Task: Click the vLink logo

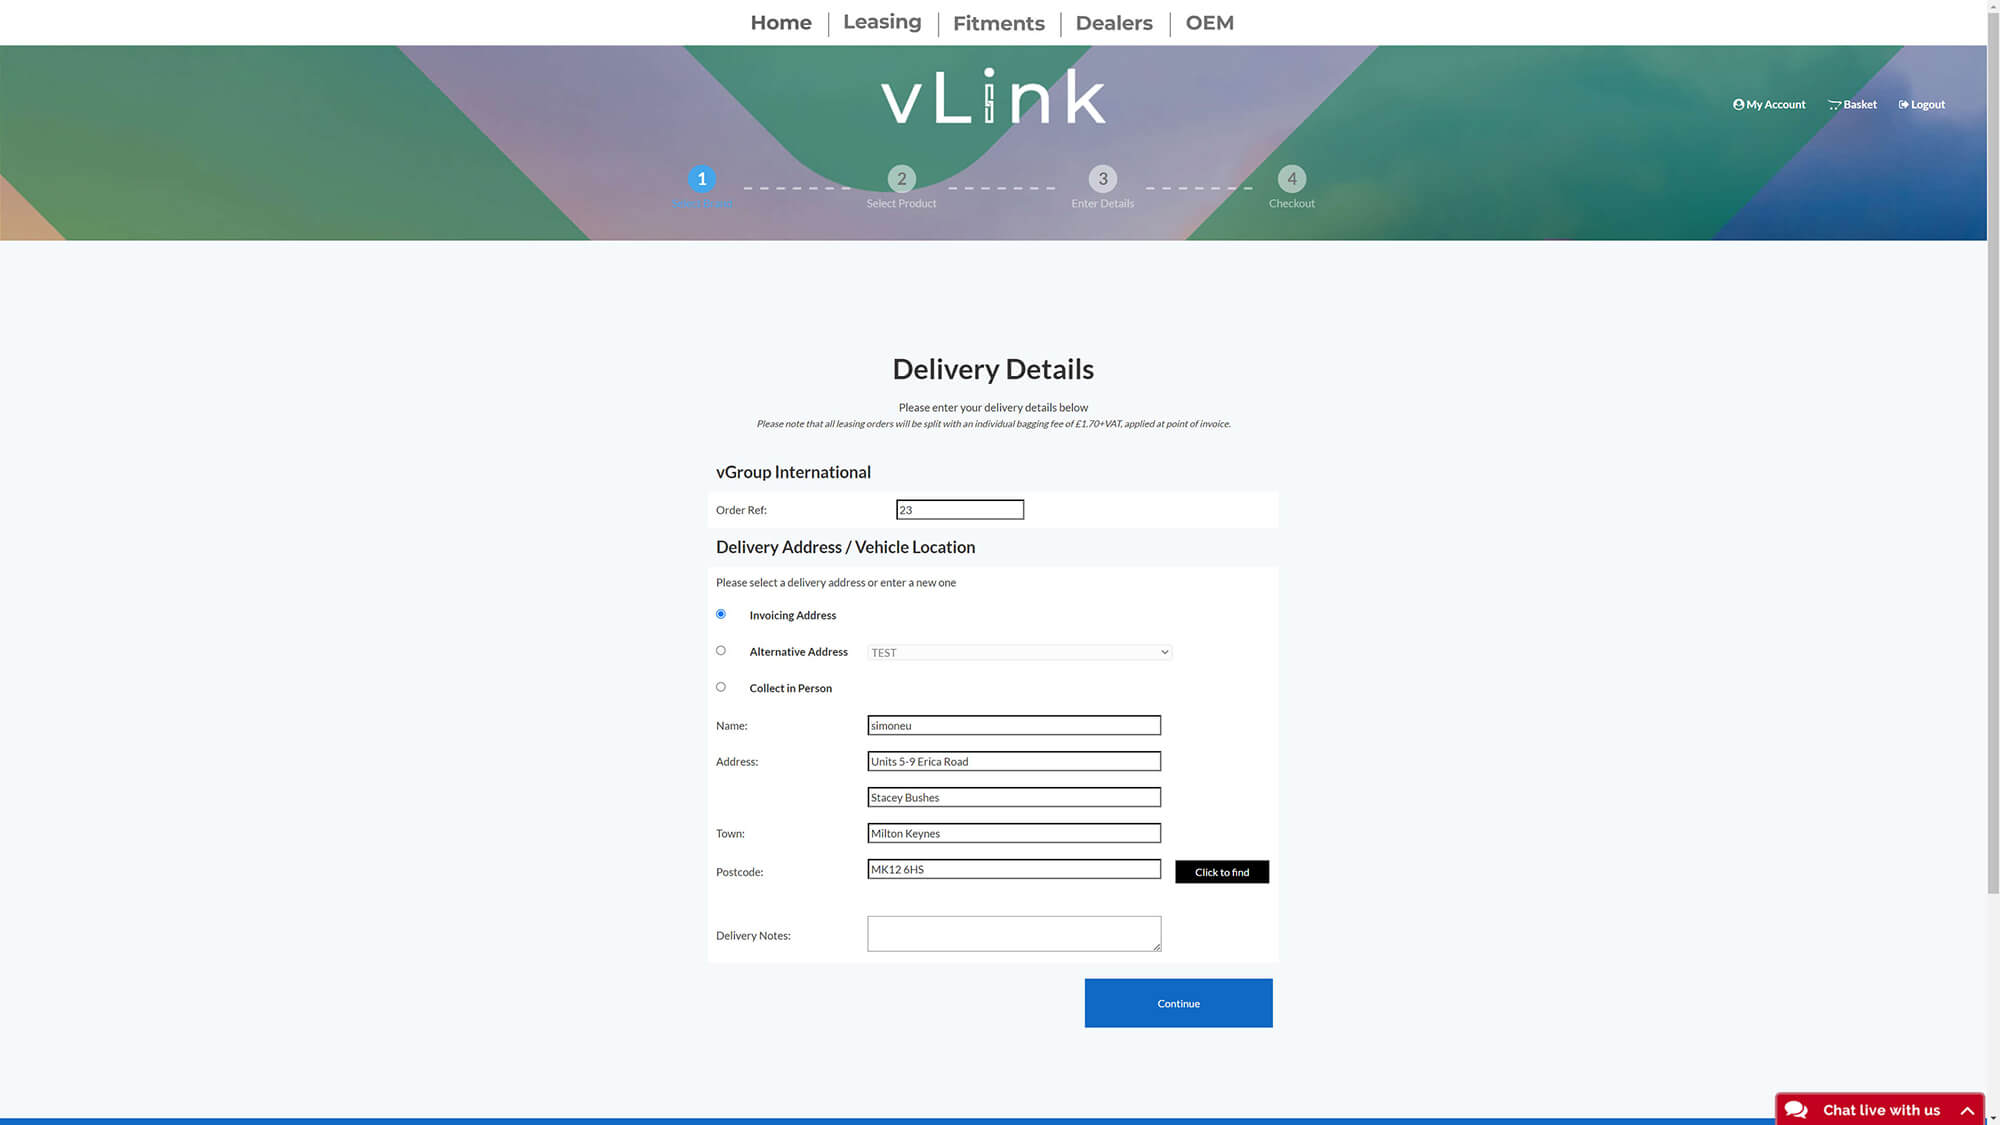Action: [x=993, y=97]
